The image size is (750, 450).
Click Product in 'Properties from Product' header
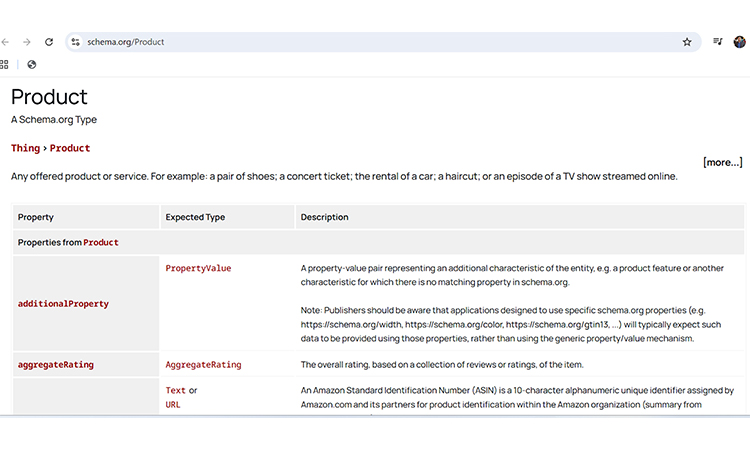(101, 242)
